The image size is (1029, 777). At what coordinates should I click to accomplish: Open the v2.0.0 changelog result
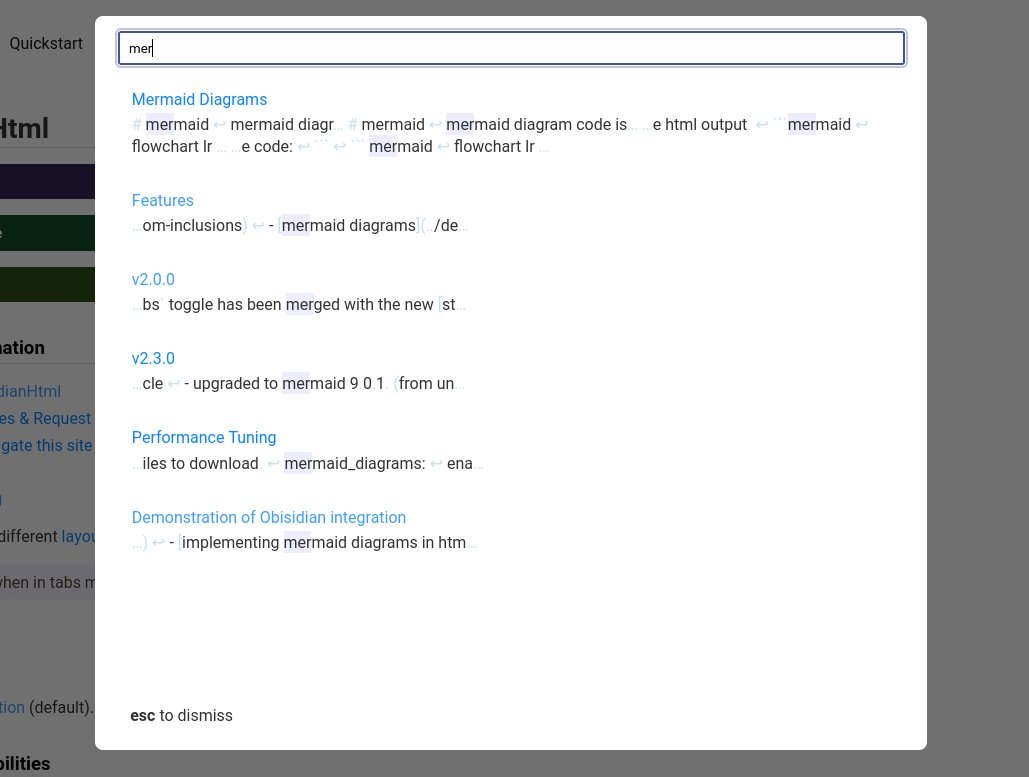(153, 279)
